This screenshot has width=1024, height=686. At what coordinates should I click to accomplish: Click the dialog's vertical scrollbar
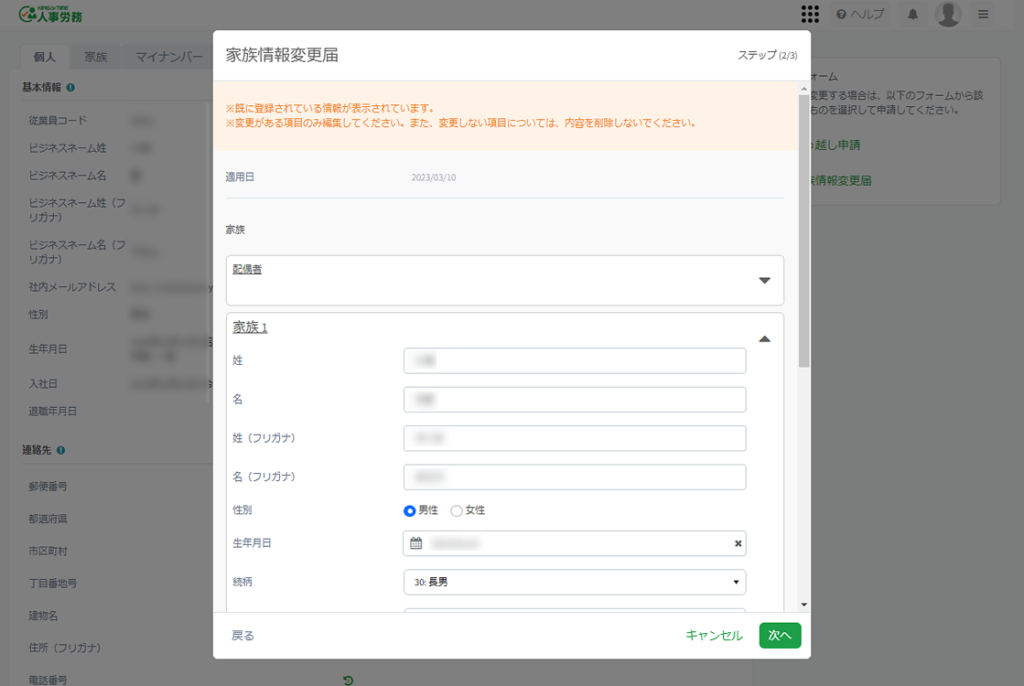[804, 230]
